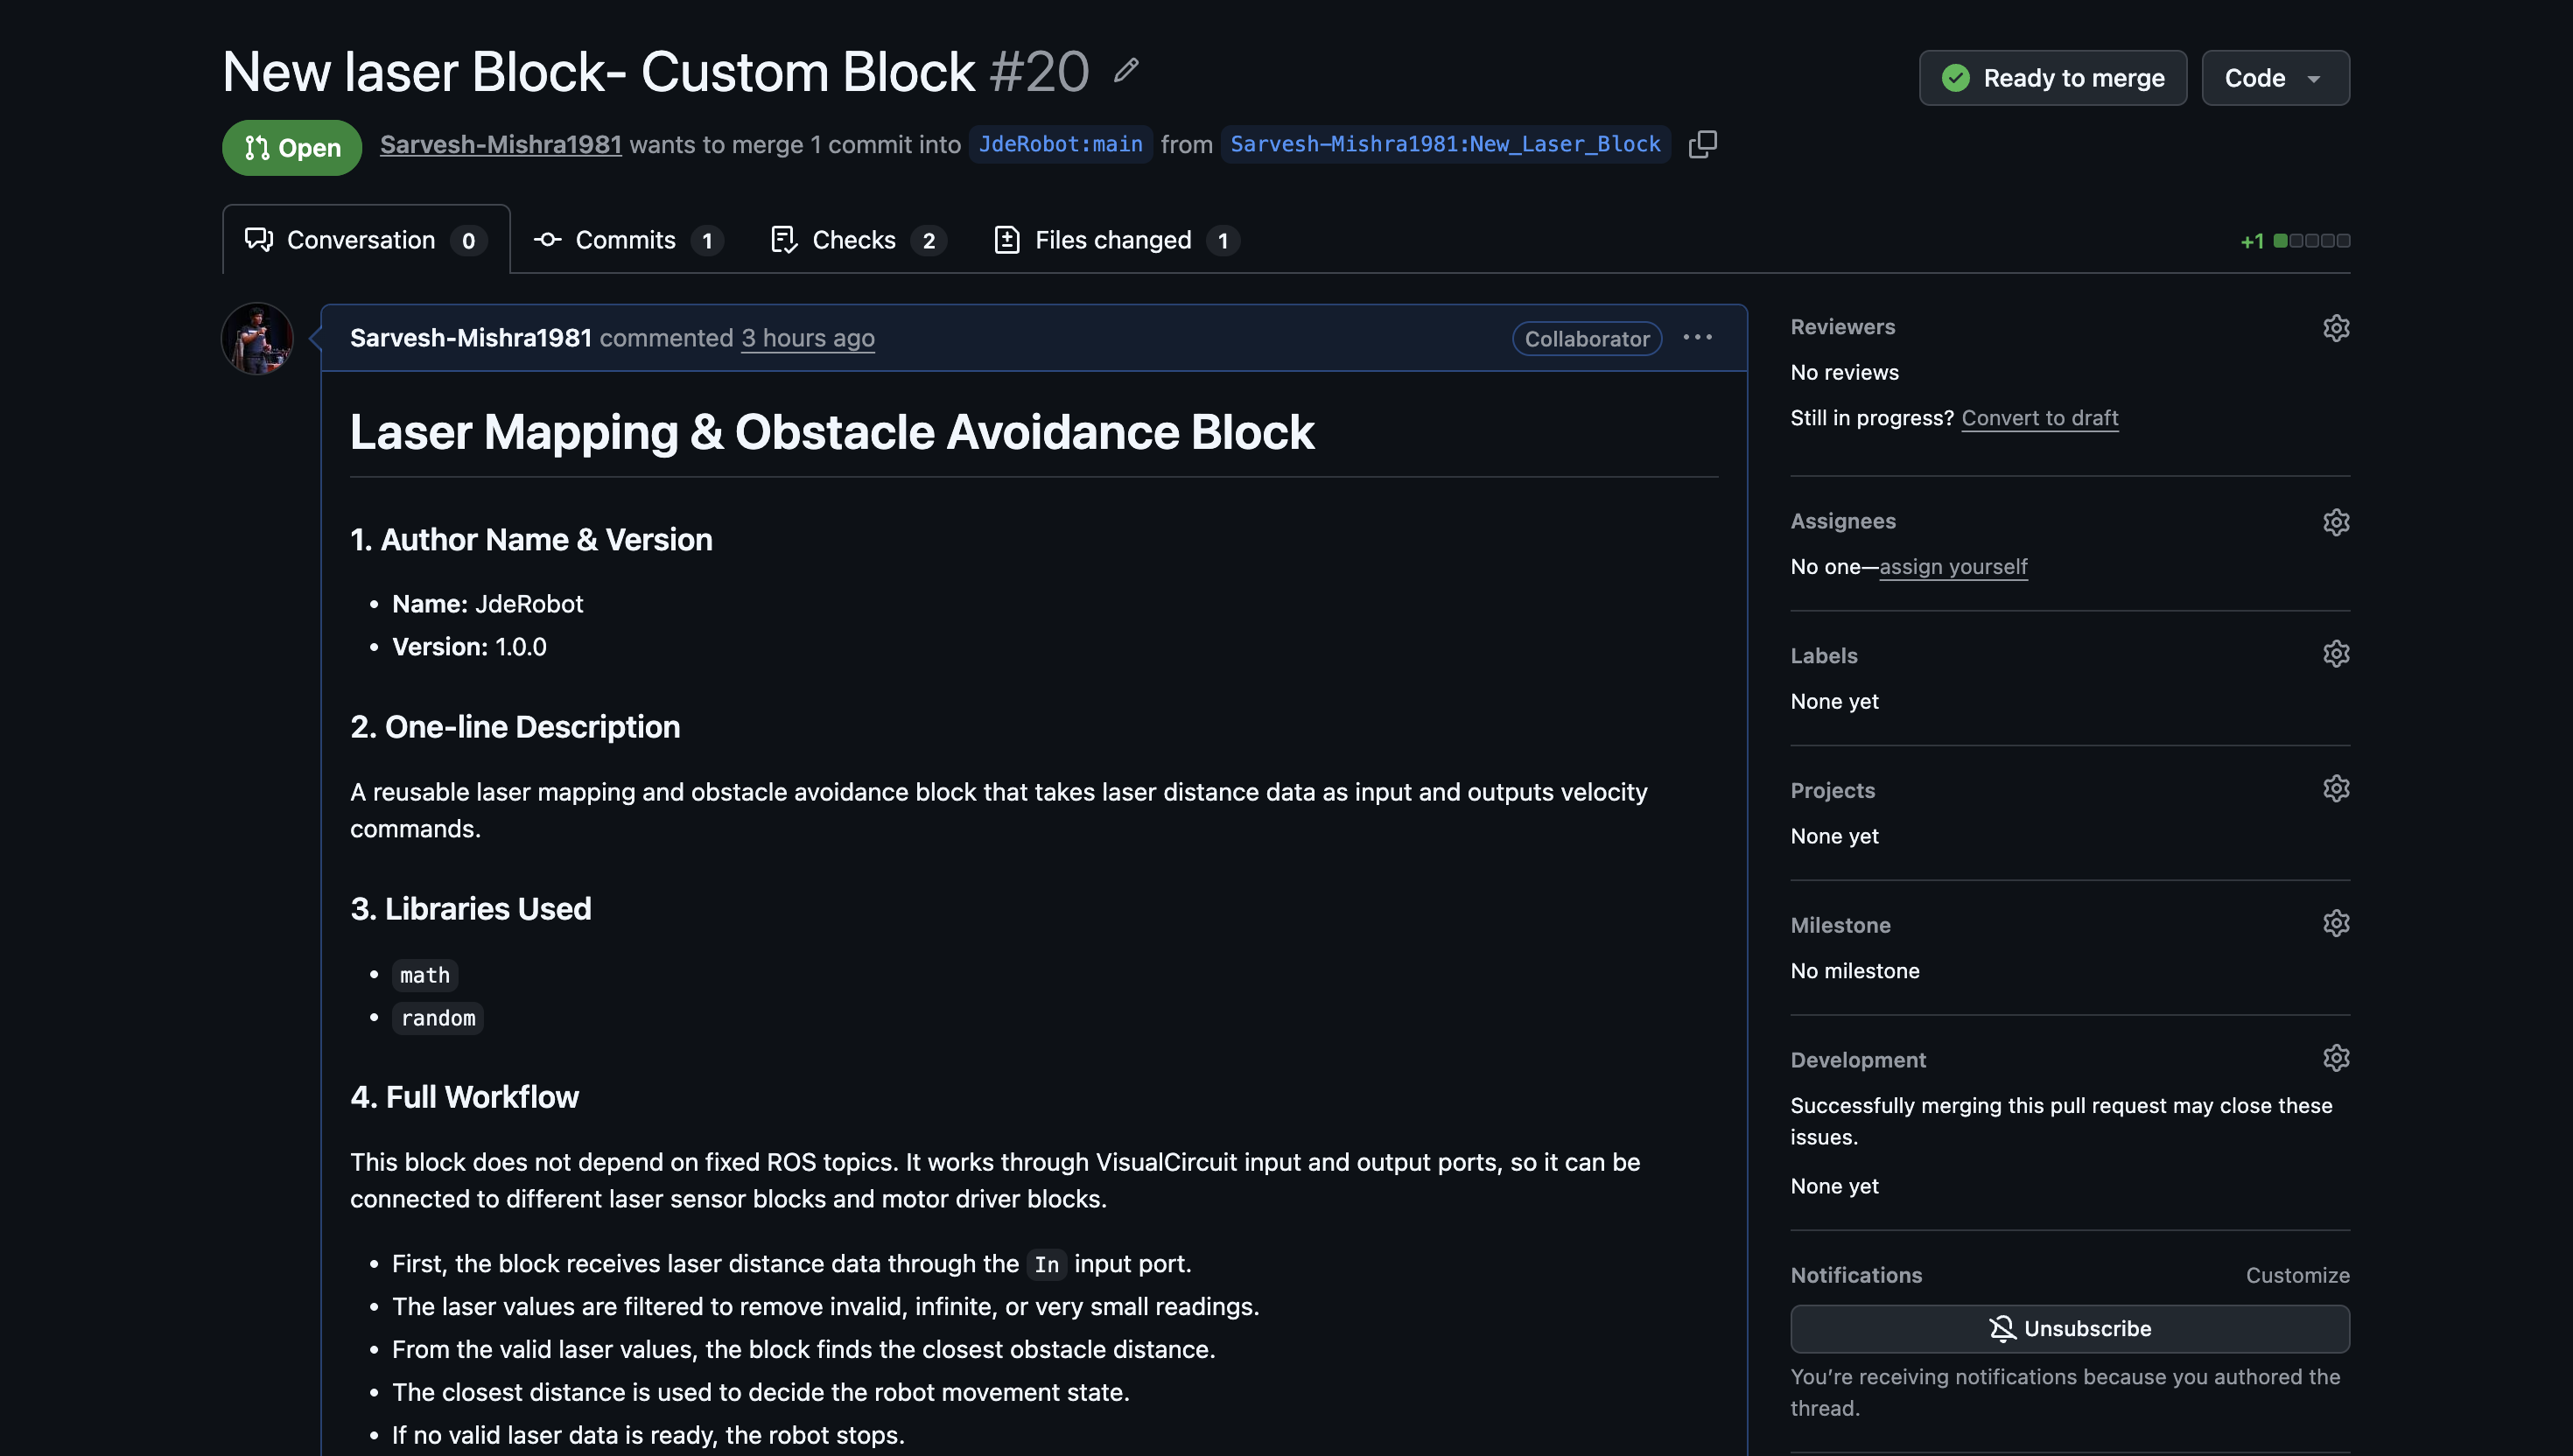Screen dimensions: 2573x1456
Task: Click the Laser Mapping & Obstacle Avoidance Block heading
Action: 831,432
